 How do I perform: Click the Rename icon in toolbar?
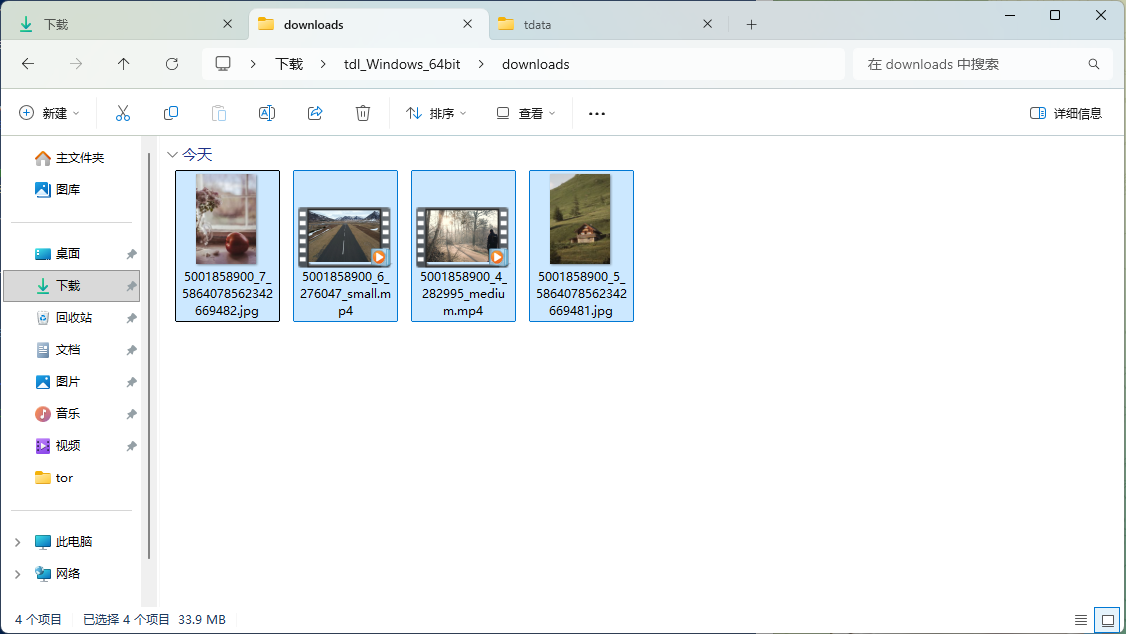pyautogui.click(x=267, y=114)
